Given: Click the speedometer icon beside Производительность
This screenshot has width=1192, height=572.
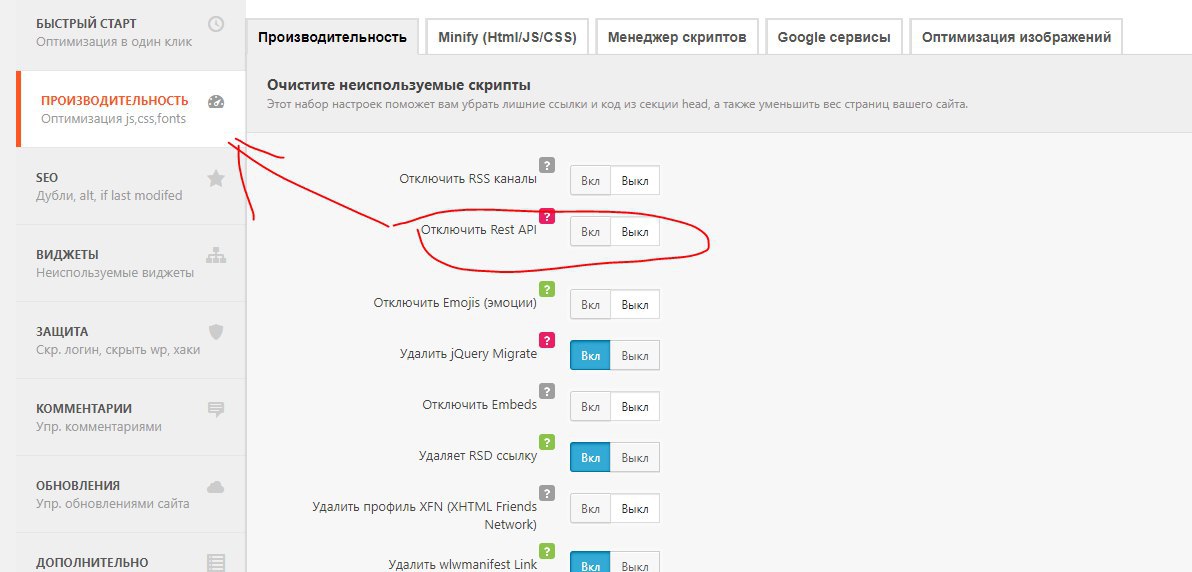Looking at the screenshot, I should 216,101.
